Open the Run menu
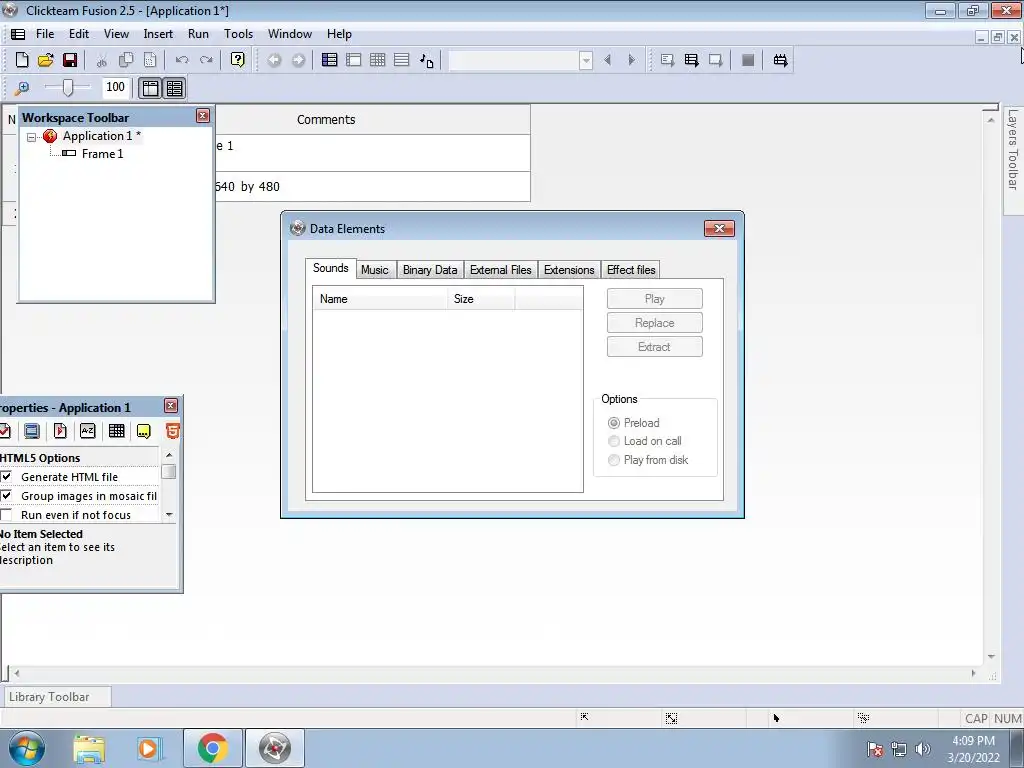This screenshot has width=1024, height=768. [x=199, y=34]
